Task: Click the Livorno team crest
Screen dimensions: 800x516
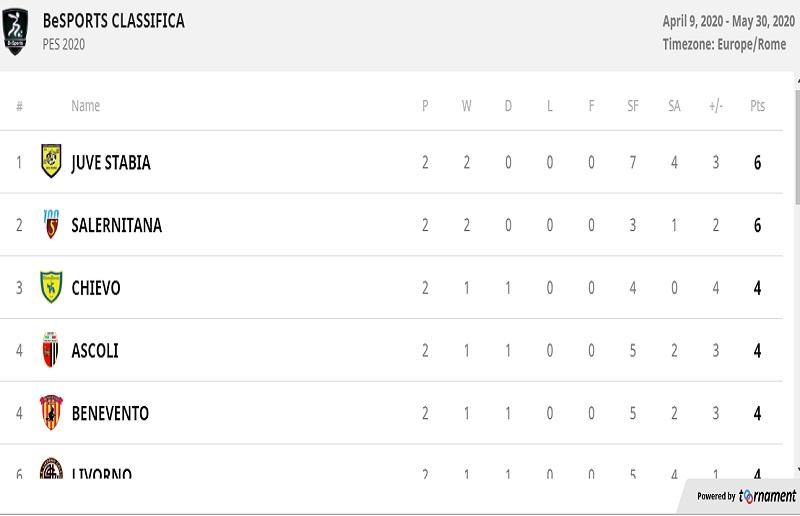Action: tap(51, 469)
